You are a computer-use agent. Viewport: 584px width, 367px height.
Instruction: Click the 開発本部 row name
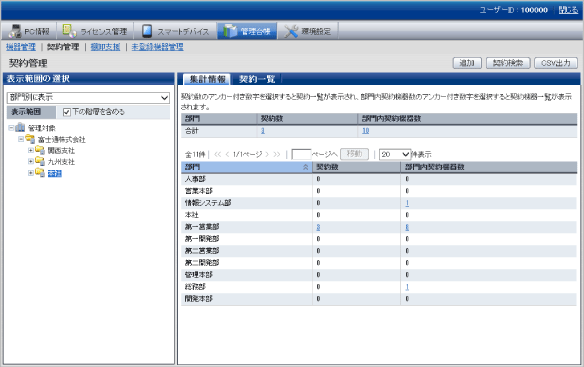[199, 299]
